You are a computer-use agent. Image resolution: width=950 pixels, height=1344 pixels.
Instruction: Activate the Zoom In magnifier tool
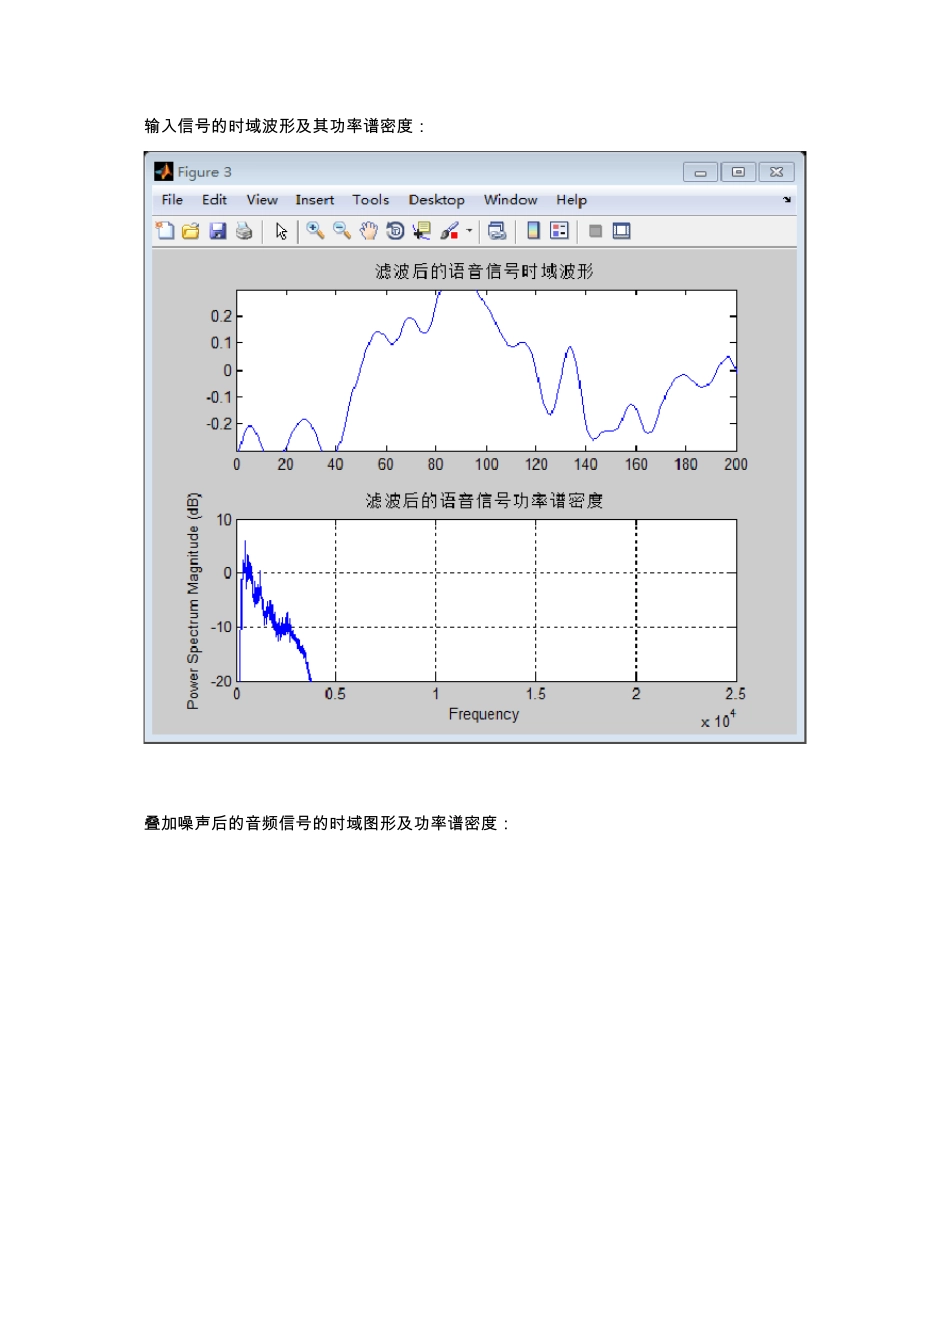(x=315, y=231)
